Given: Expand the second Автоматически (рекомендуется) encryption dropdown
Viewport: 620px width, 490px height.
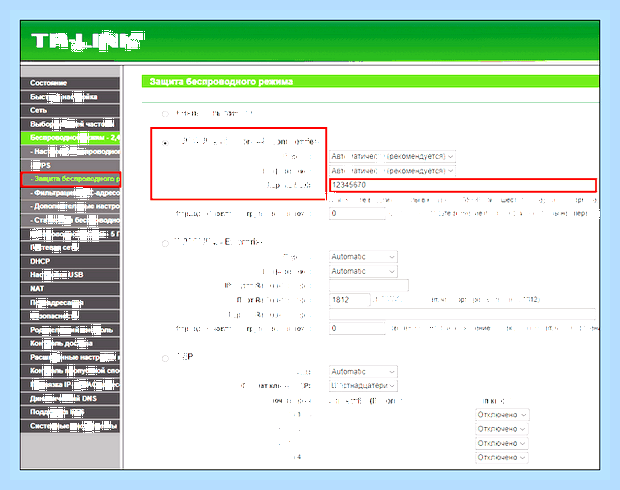Looking at the screenshot, I should pos(392,171).
